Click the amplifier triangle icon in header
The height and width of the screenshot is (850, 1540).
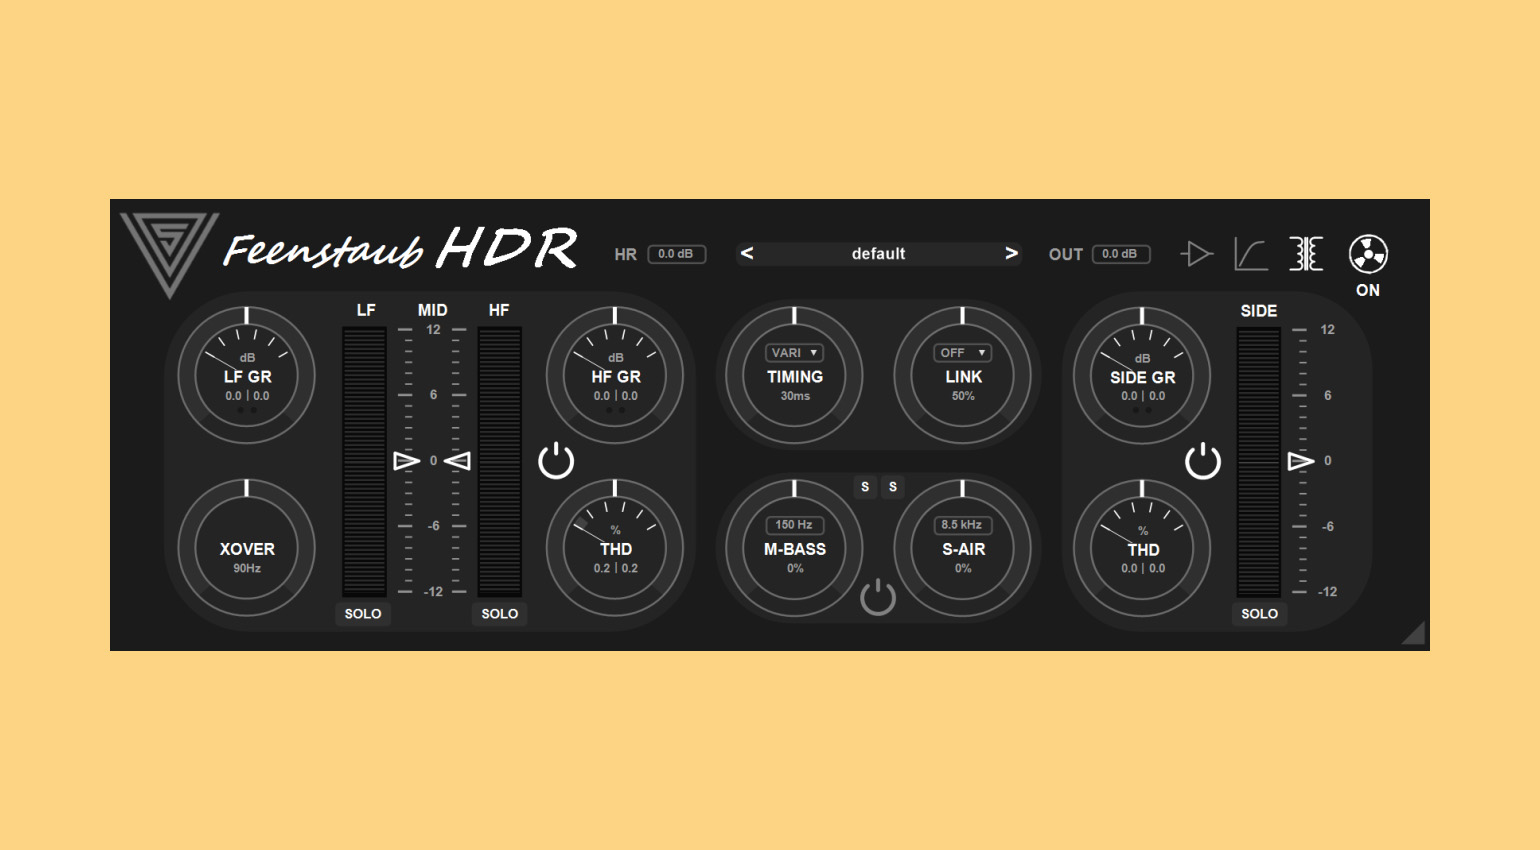click(1196, 254)
